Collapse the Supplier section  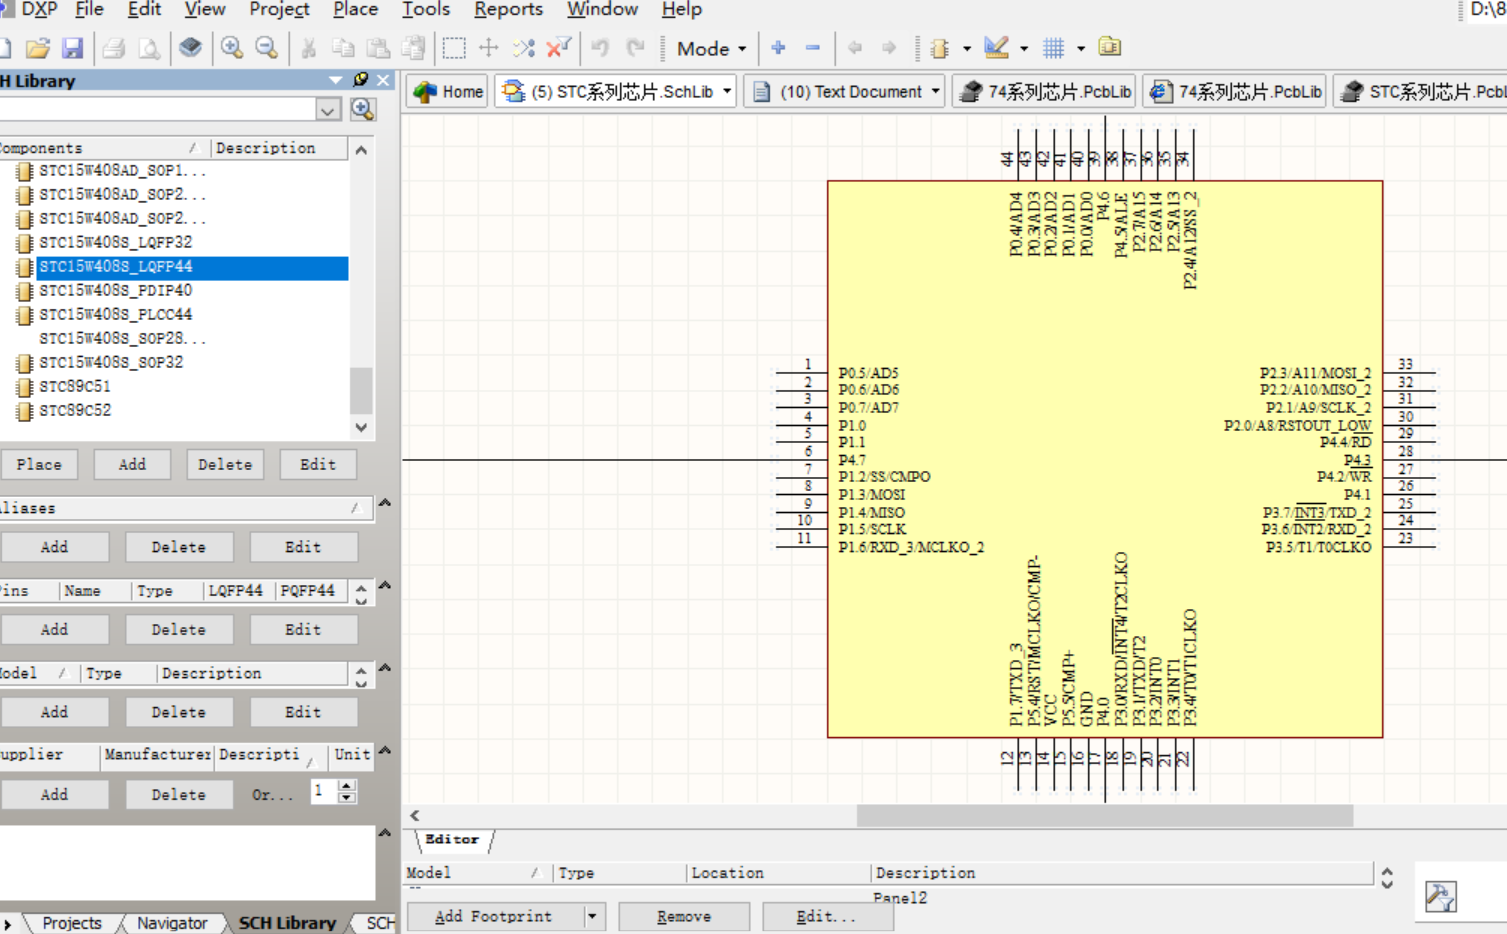click(x=385, y=750)
